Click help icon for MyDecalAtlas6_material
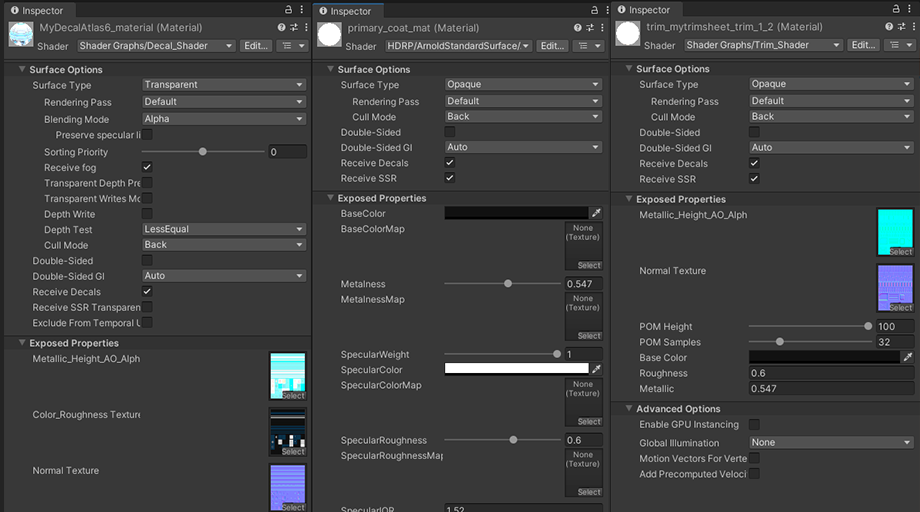 281,28
